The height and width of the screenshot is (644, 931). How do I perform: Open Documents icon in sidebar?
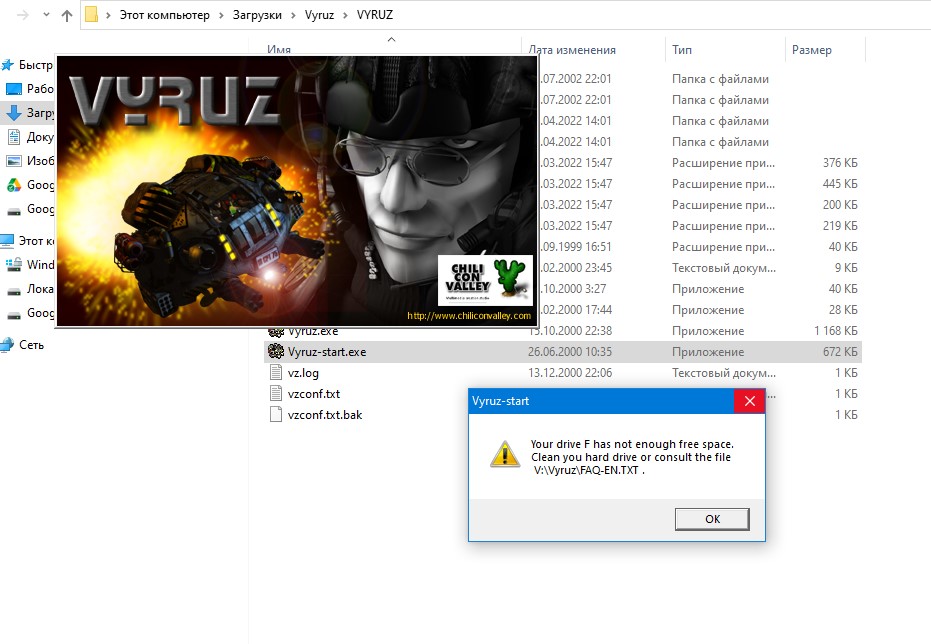tap(14, 137)
